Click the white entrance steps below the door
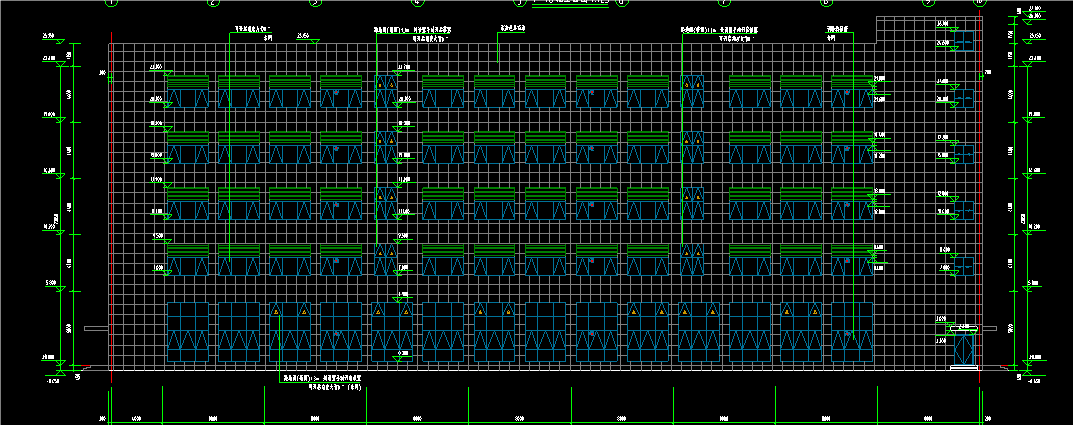The image size is (1073, 425). [965, 368]
